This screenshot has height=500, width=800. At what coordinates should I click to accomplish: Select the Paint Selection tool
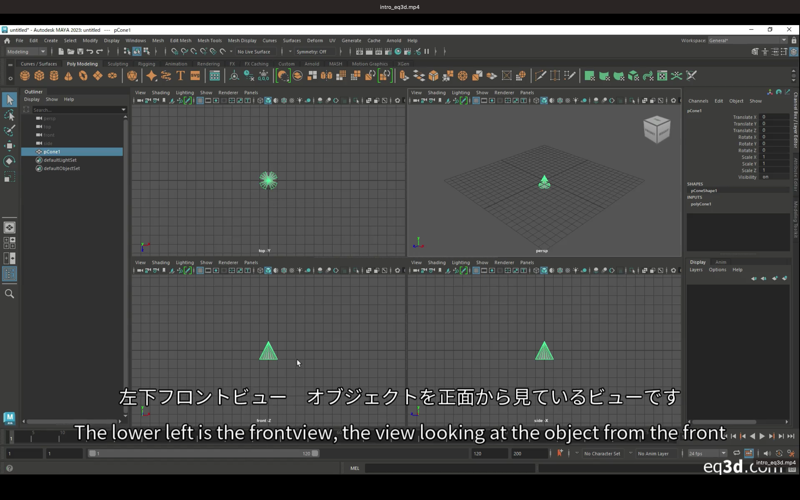(9, 130)
